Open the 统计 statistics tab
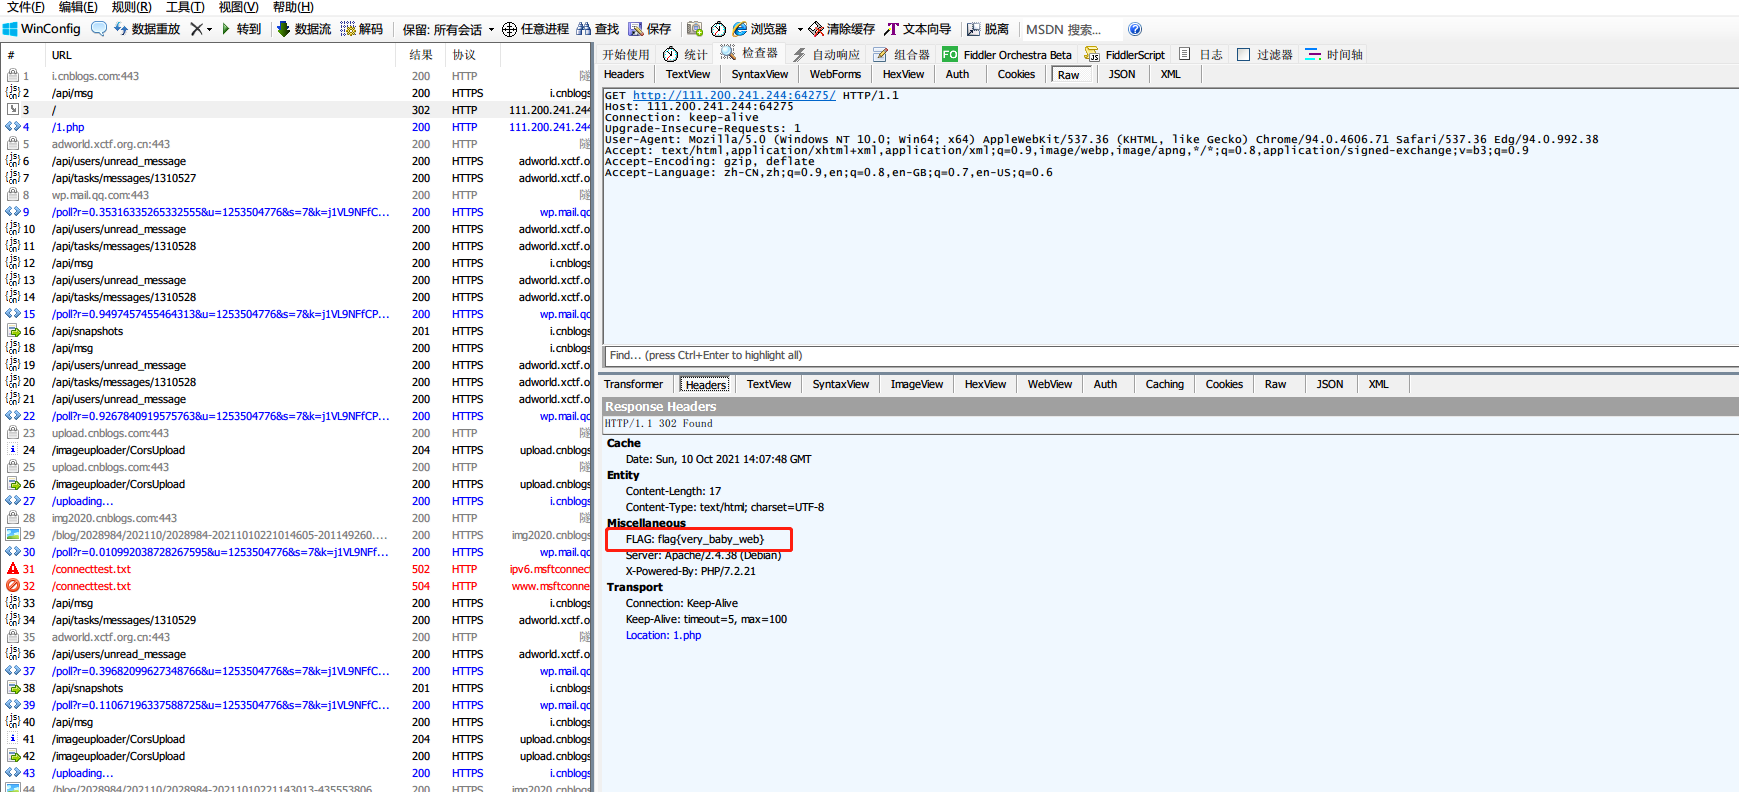This screenshot has height=792, width=1739. pyautogui.click(x=685, y=54)
